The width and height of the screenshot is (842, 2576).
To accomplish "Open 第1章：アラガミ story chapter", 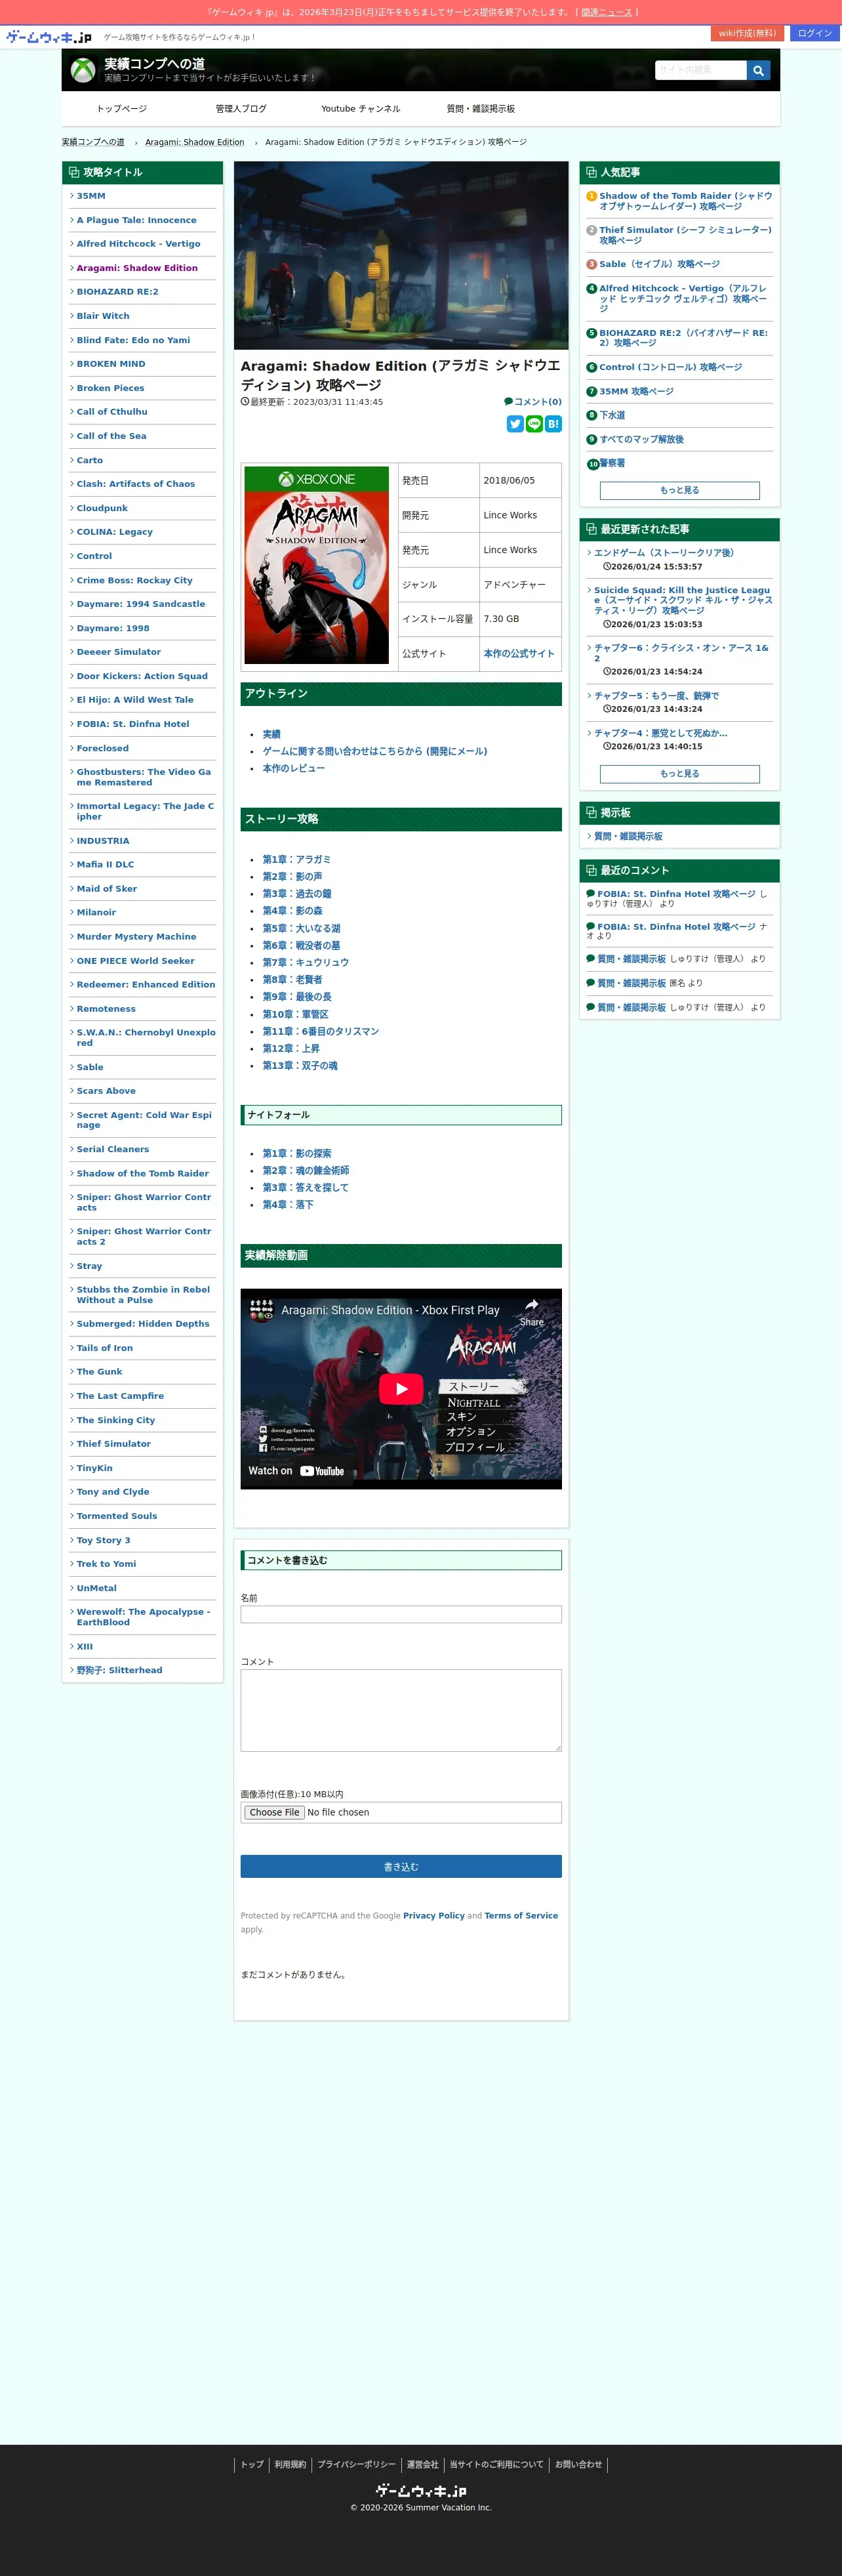I will (296, 859).
